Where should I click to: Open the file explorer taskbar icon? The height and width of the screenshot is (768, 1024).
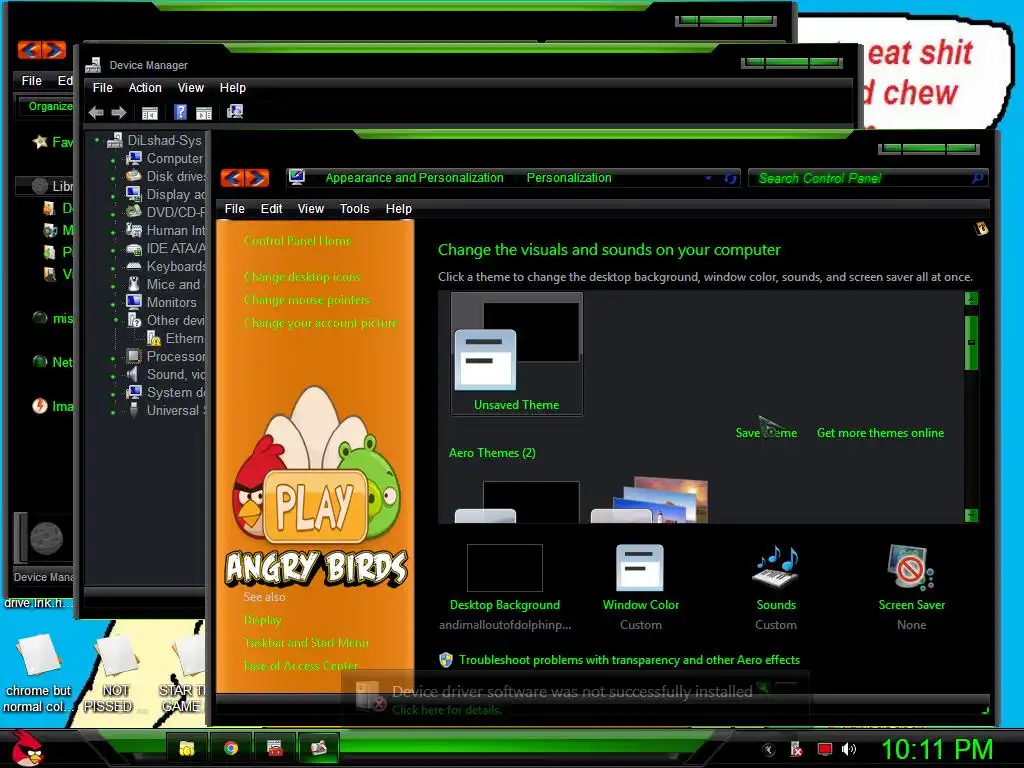pos(187,748)
